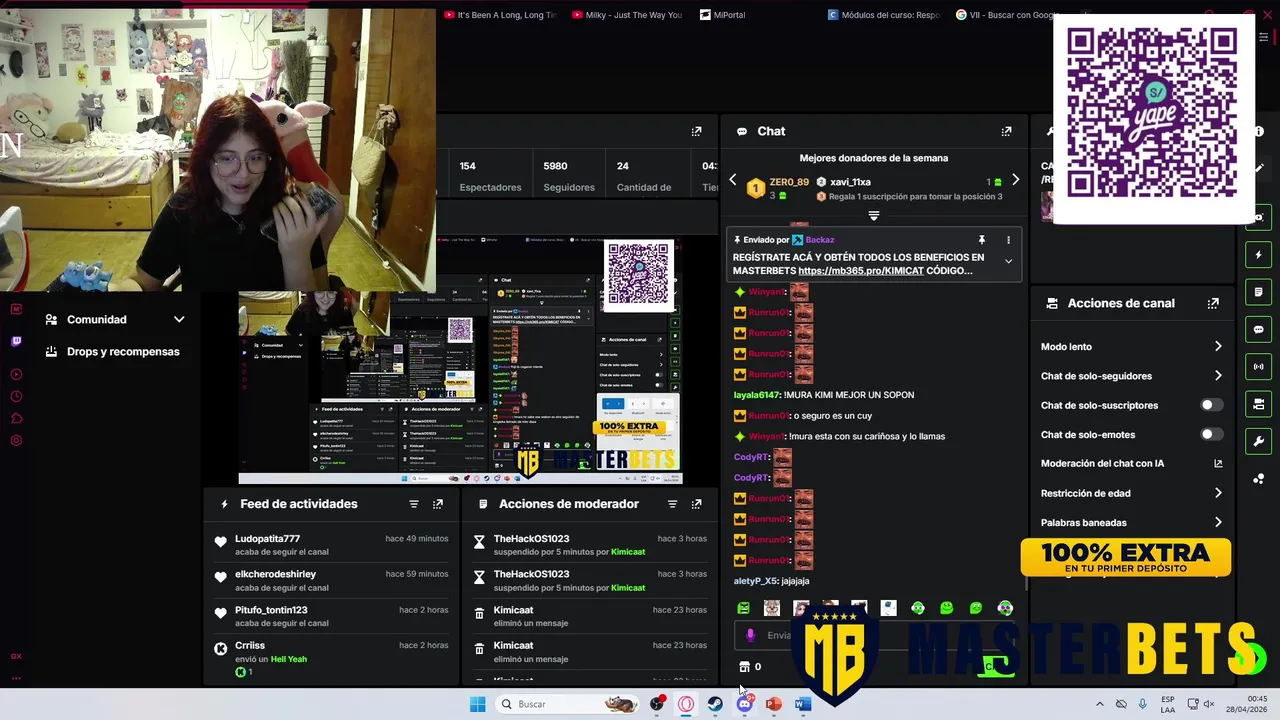Toggle Chat de solo-suscriptores switch

tap(1211, 405)
